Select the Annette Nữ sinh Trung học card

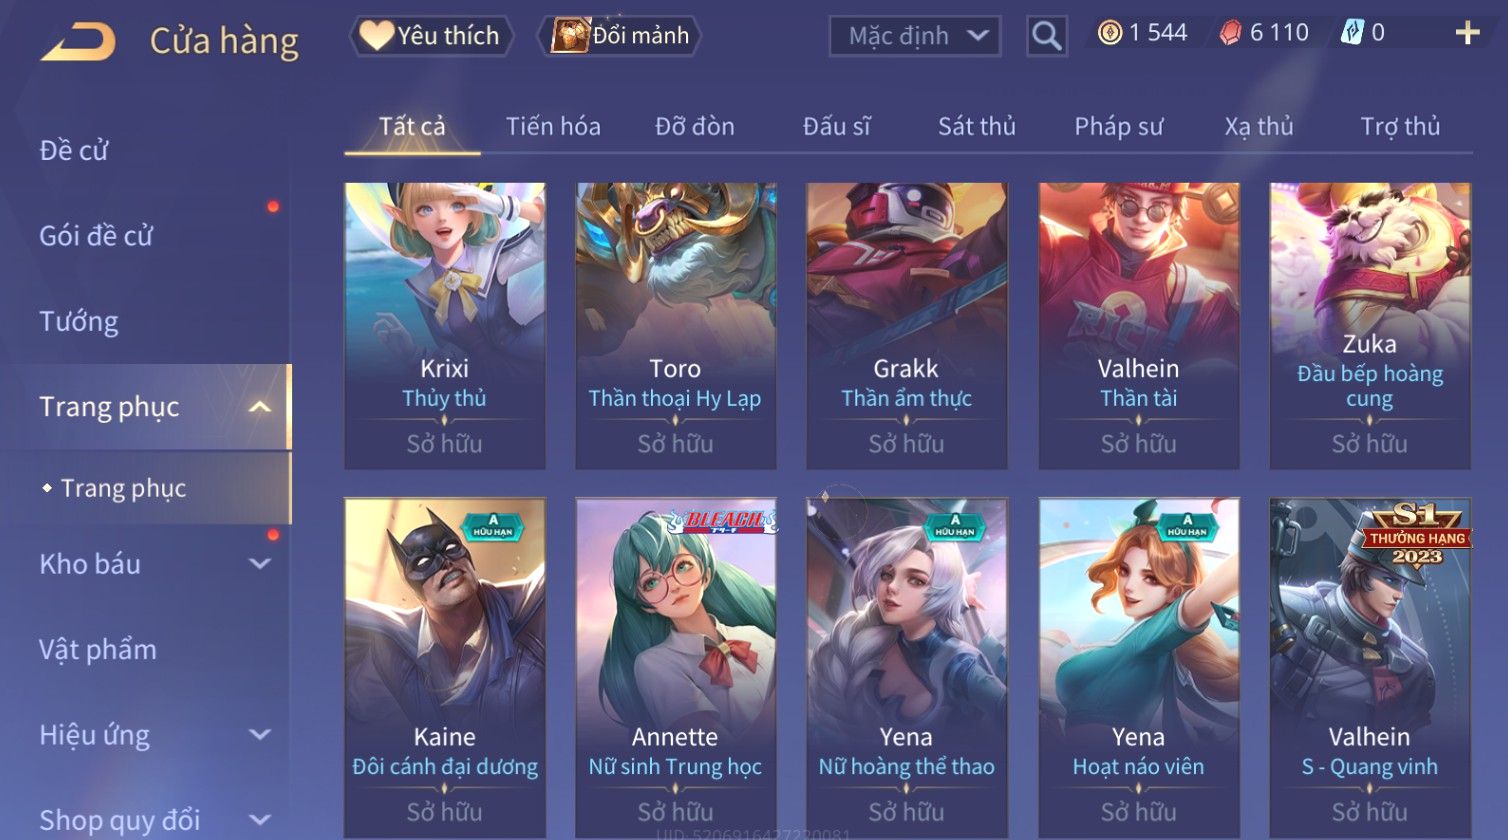(x=676, y=668)
